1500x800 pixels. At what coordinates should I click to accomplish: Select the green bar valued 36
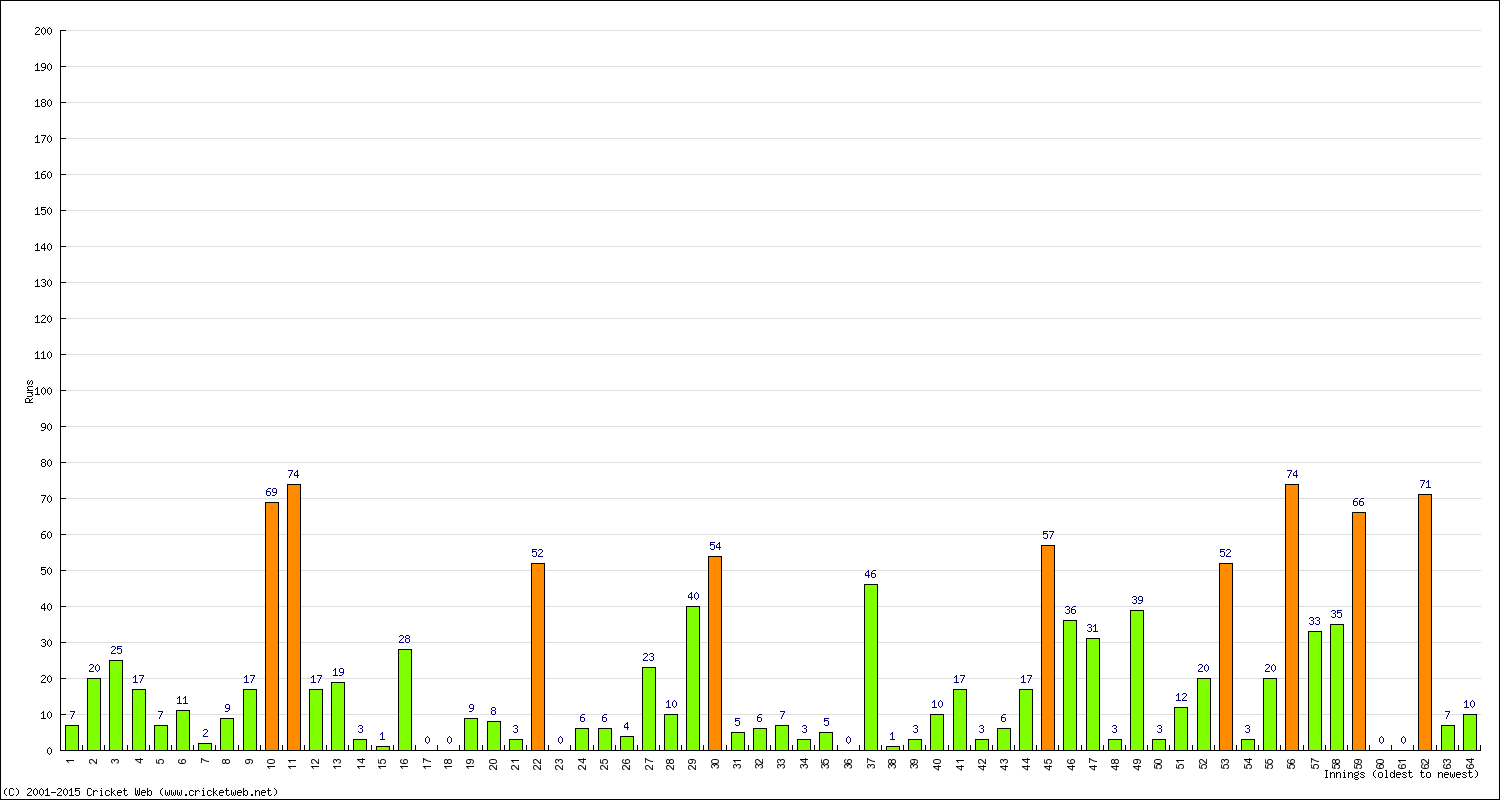[1070, 686]
